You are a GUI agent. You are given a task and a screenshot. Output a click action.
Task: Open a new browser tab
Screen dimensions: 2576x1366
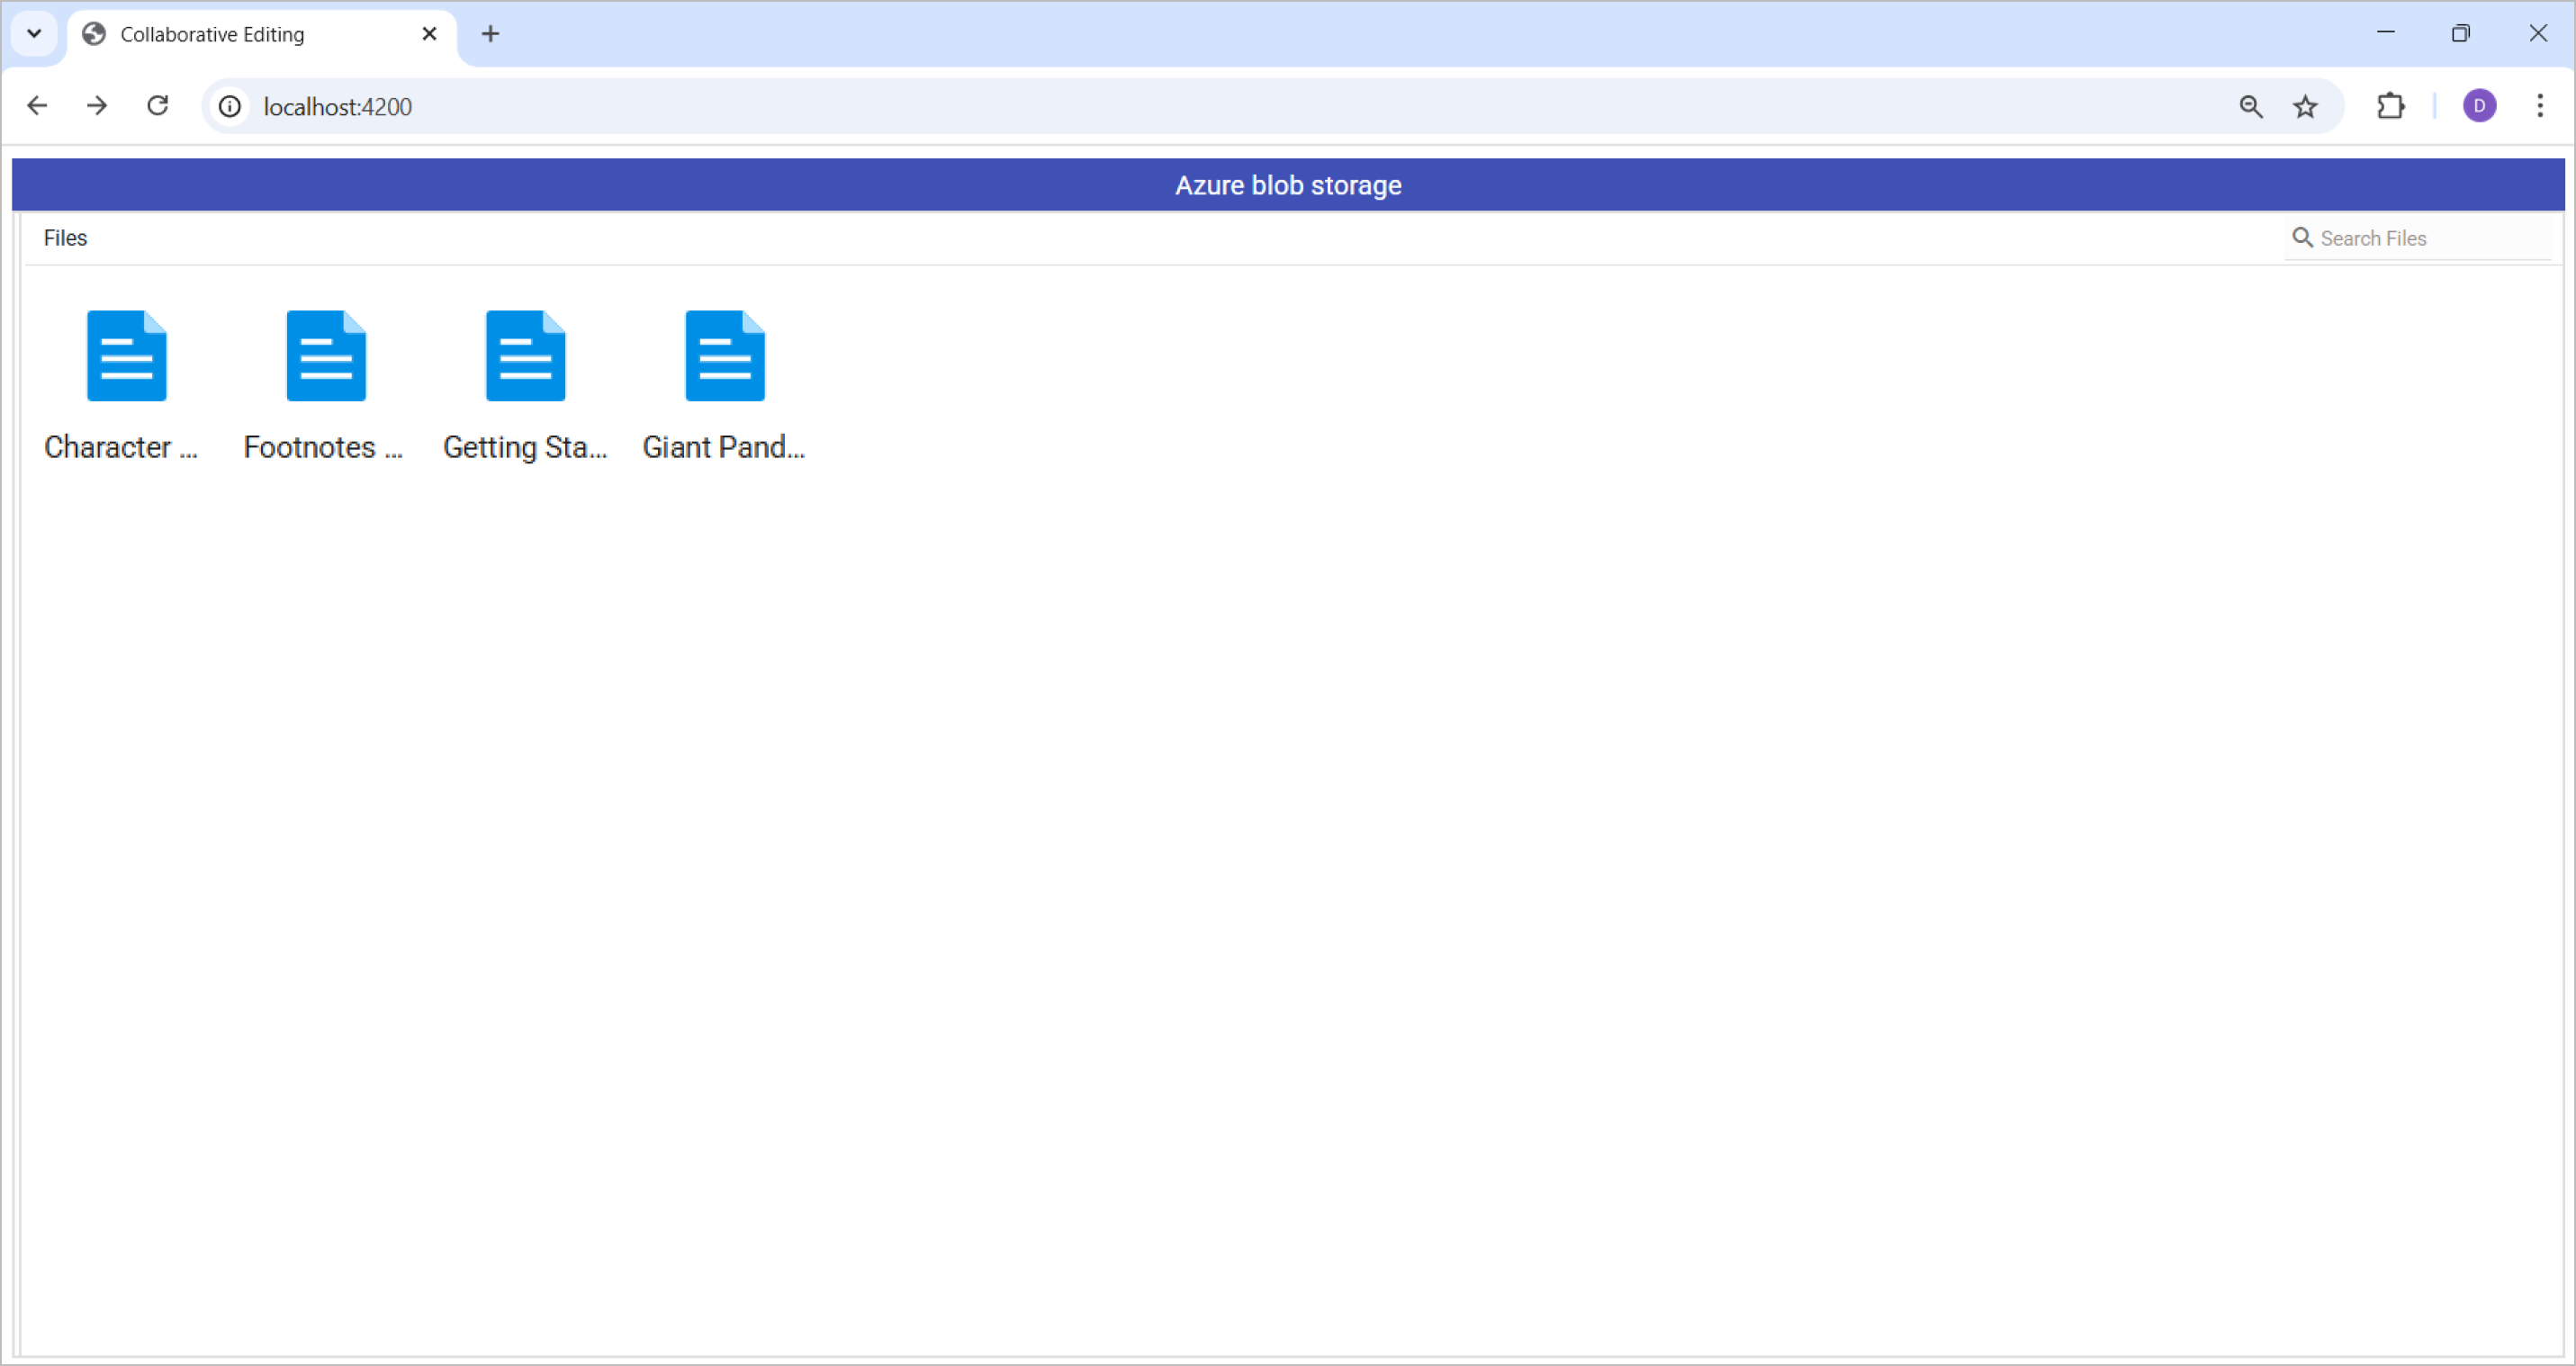coord(490,34)
